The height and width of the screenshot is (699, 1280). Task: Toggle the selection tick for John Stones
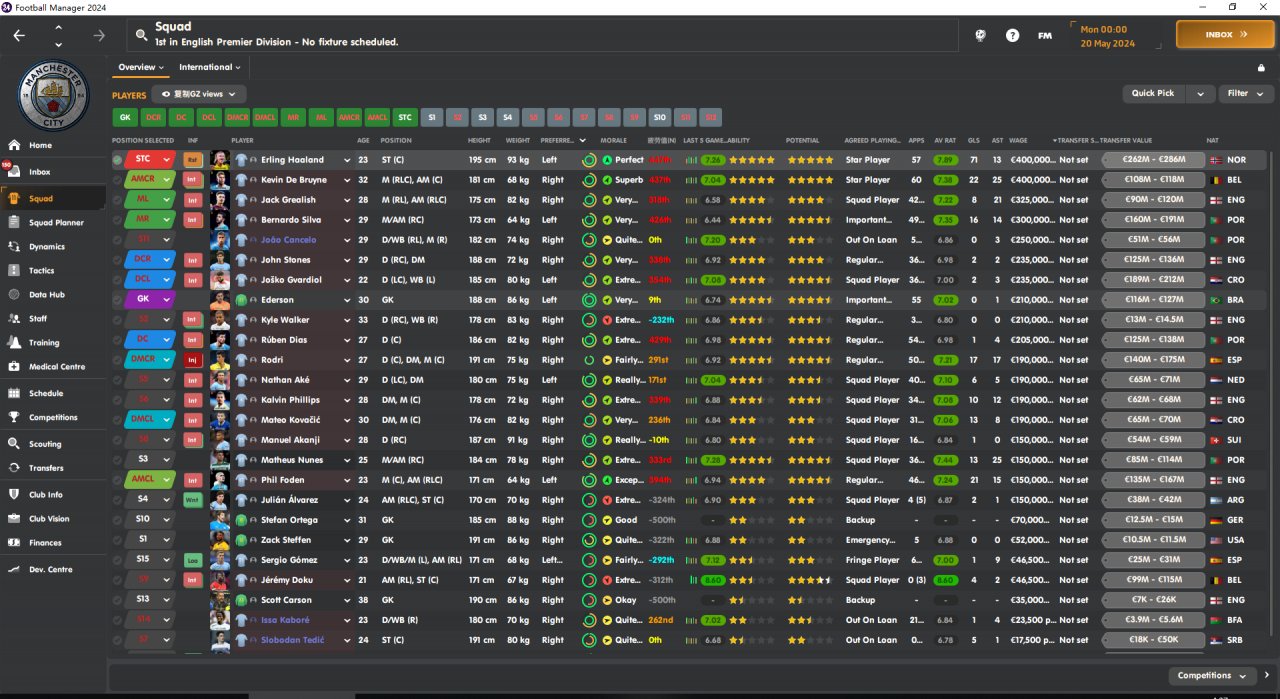(x=117, y=260)
